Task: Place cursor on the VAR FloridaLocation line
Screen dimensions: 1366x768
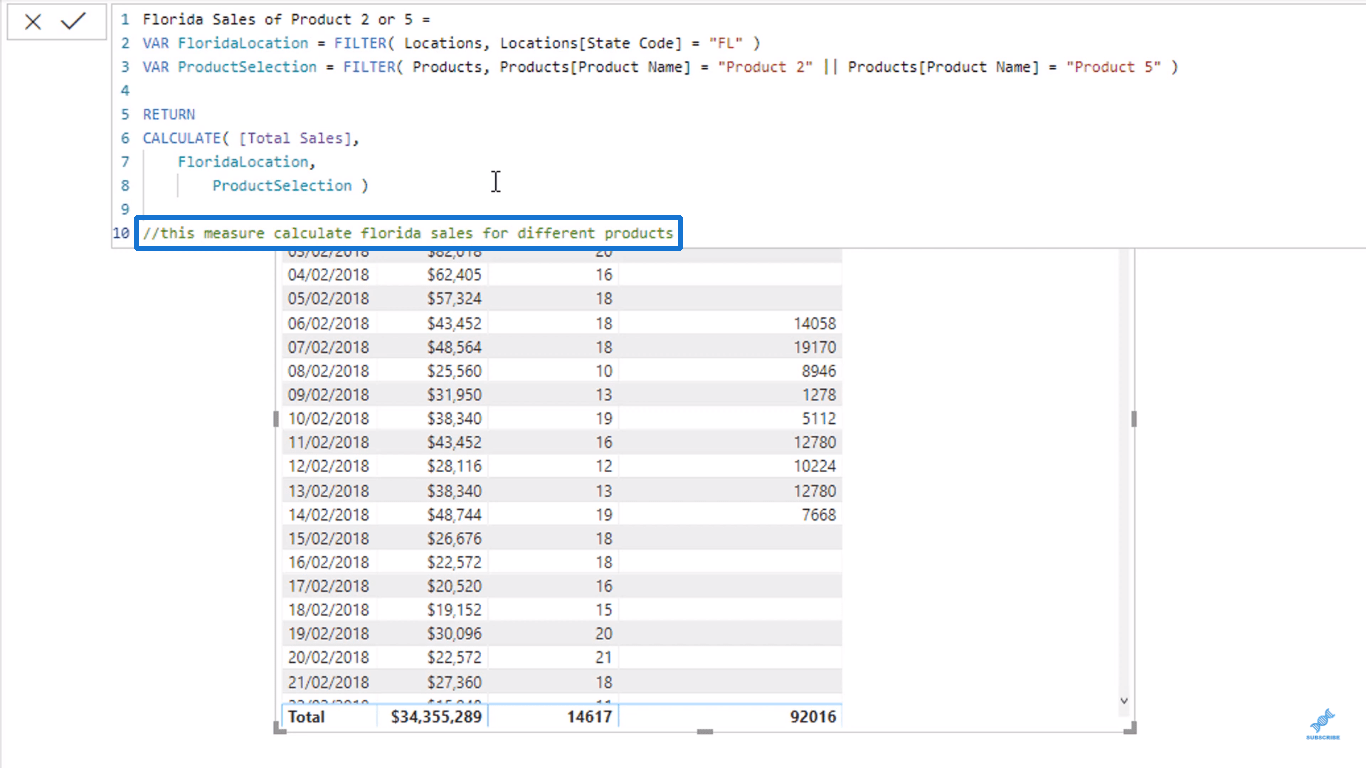Action: [451, 43]
